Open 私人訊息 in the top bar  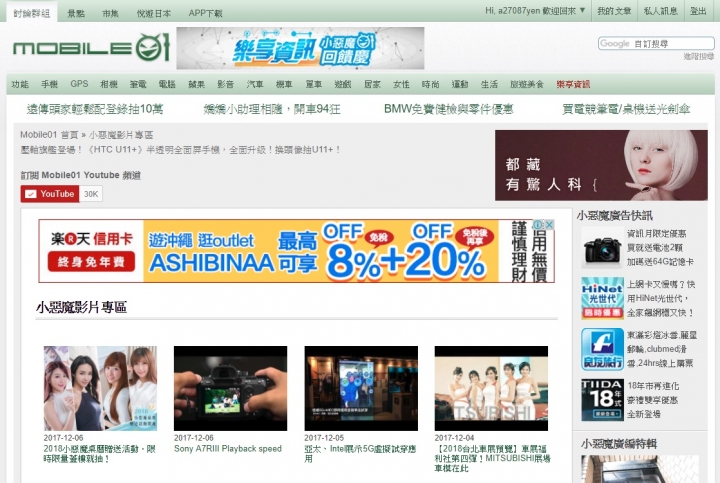click(660, 11)
